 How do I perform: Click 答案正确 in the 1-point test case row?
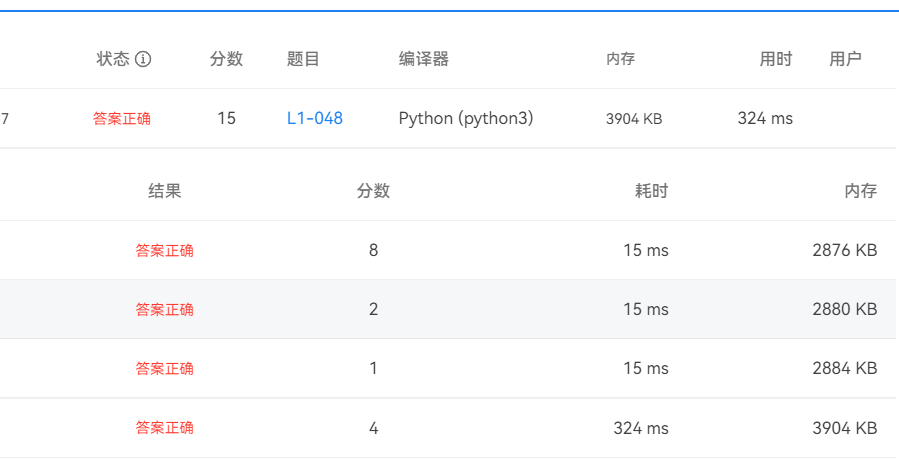tap(165, 368)
